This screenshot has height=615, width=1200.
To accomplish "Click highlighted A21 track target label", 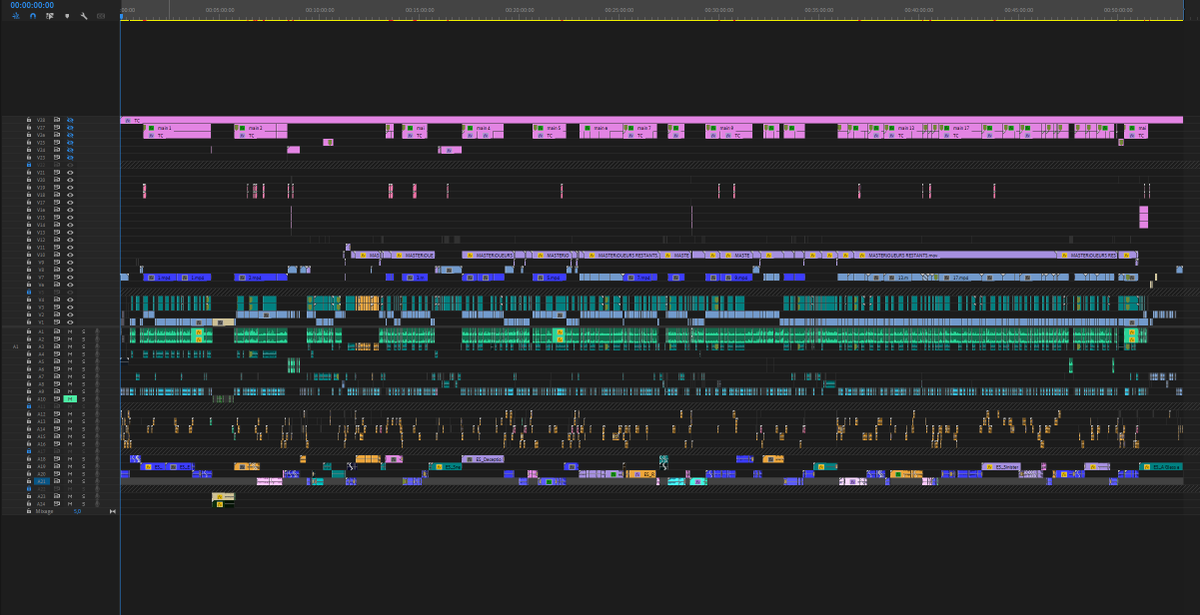I will 41,481.
